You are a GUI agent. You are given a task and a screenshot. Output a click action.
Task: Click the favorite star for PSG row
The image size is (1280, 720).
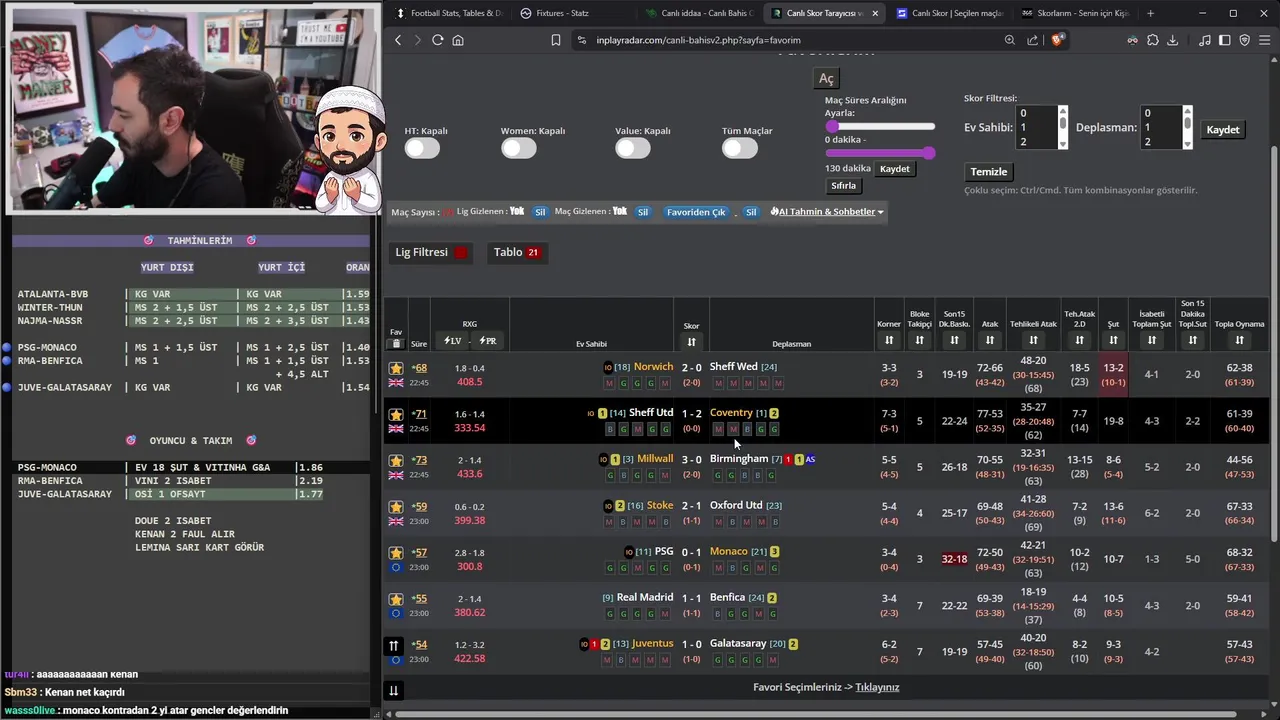tap(396, 553)
